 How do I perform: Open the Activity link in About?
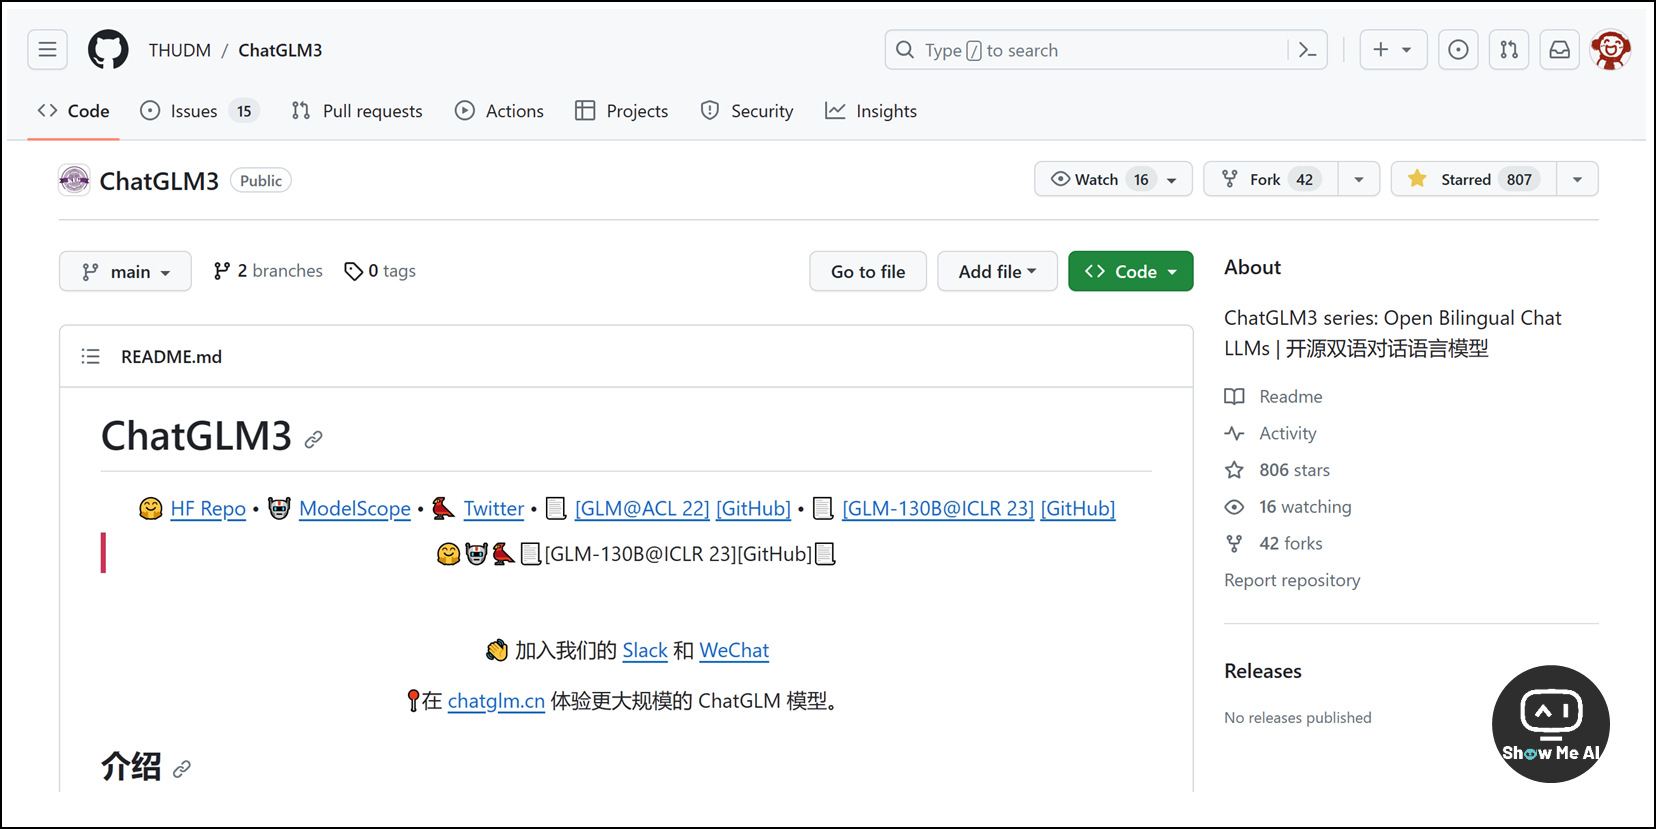tap(1287, 433)
